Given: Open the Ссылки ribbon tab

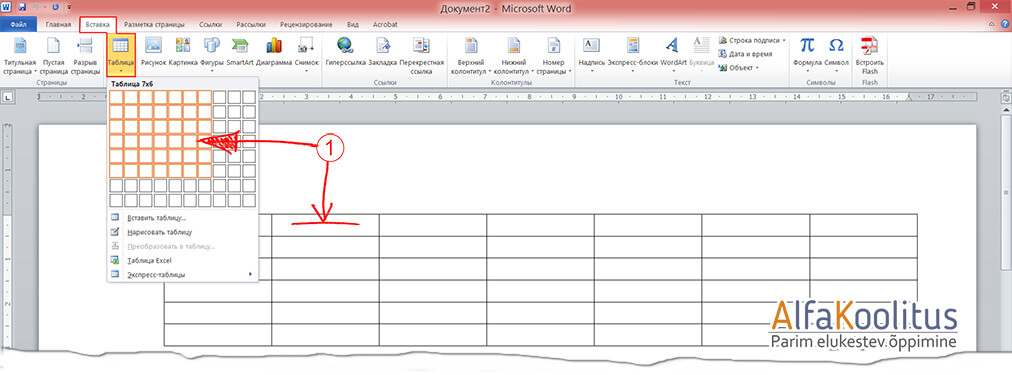Looking at the screenshot, I should click(211, 25).
